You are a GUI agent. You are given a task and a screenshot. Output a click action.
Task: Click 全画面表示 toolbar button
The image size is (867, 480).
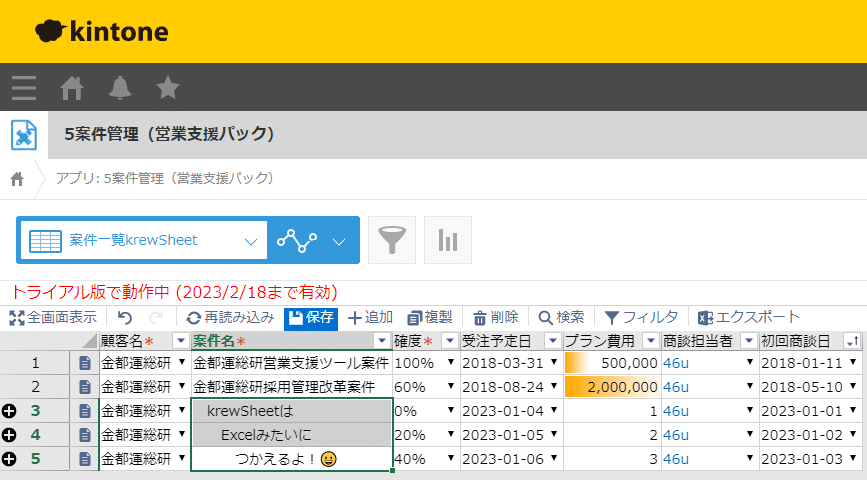click(53, 317)
